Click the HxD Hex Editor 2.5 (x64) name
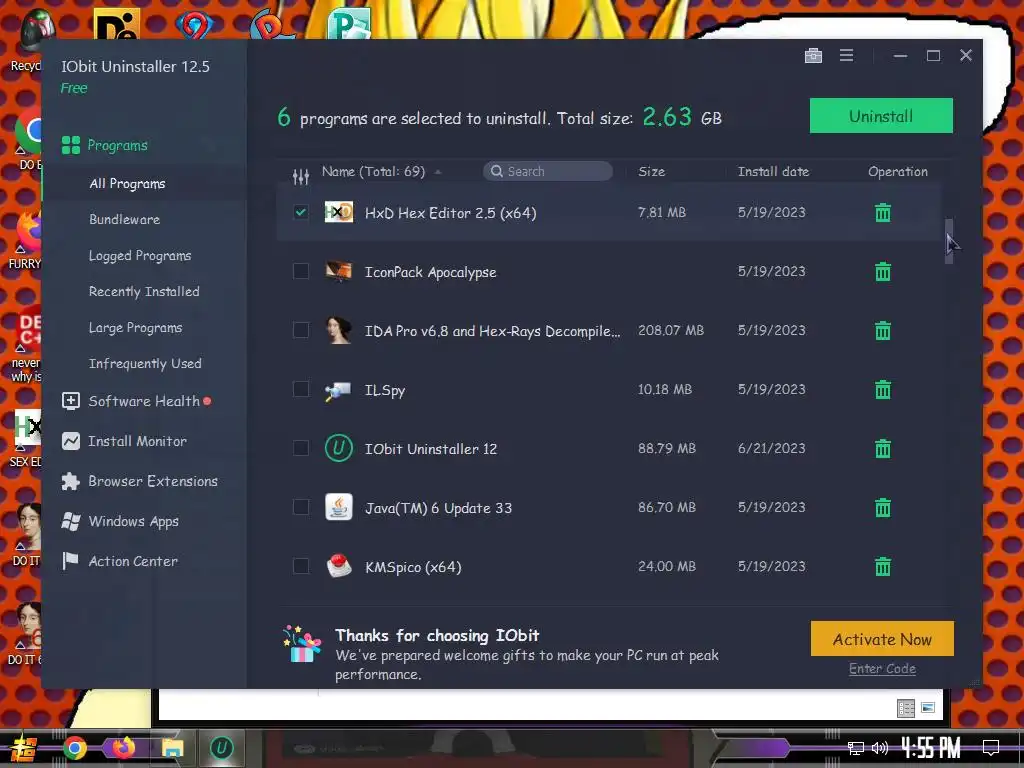This screenshot has width=1024, height=768. coord(451,213)
